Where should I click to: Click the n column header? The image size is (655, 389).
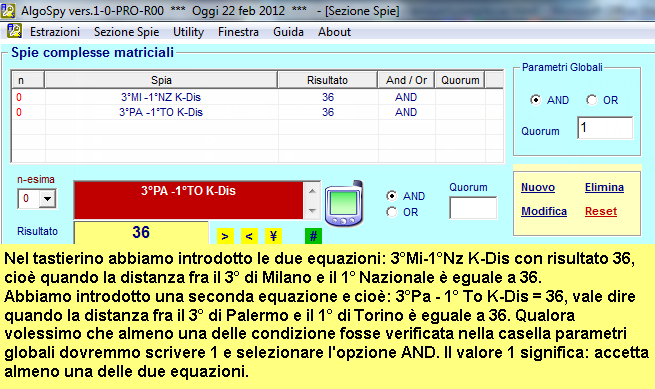tap(28, 80)
